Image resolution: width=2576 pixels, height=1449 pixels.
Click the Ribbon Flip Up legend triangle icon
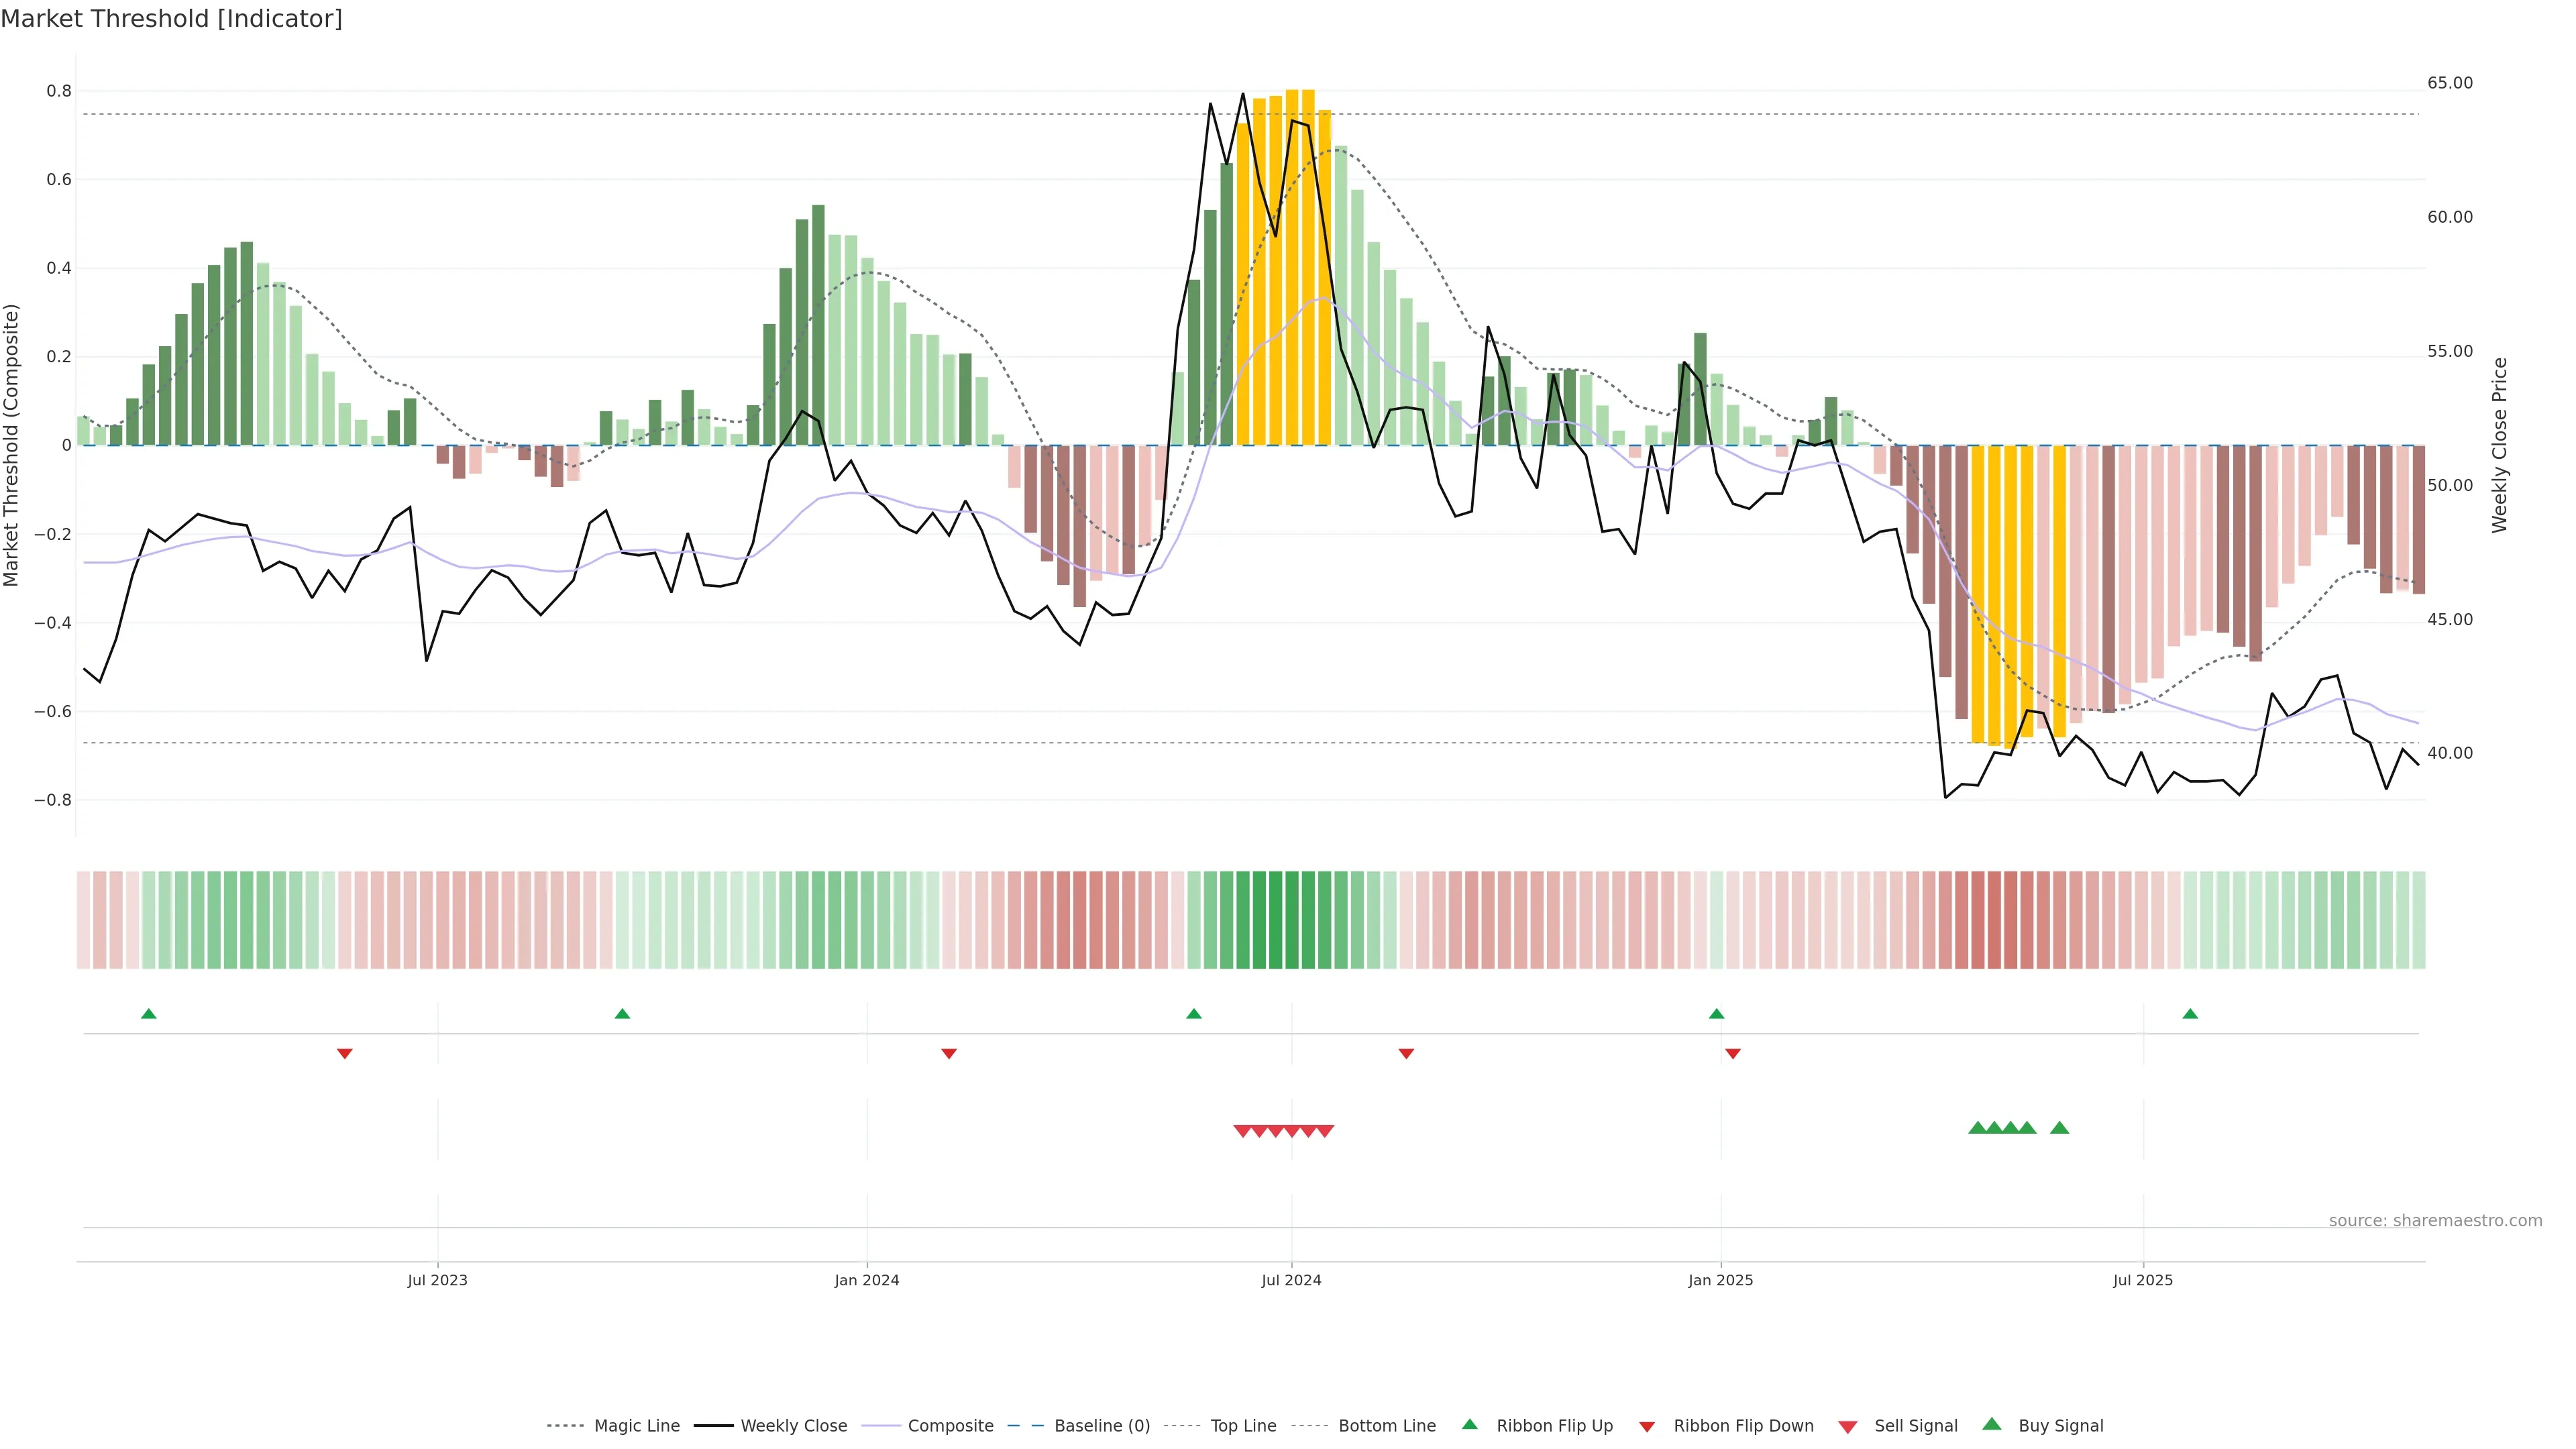1469,1424
